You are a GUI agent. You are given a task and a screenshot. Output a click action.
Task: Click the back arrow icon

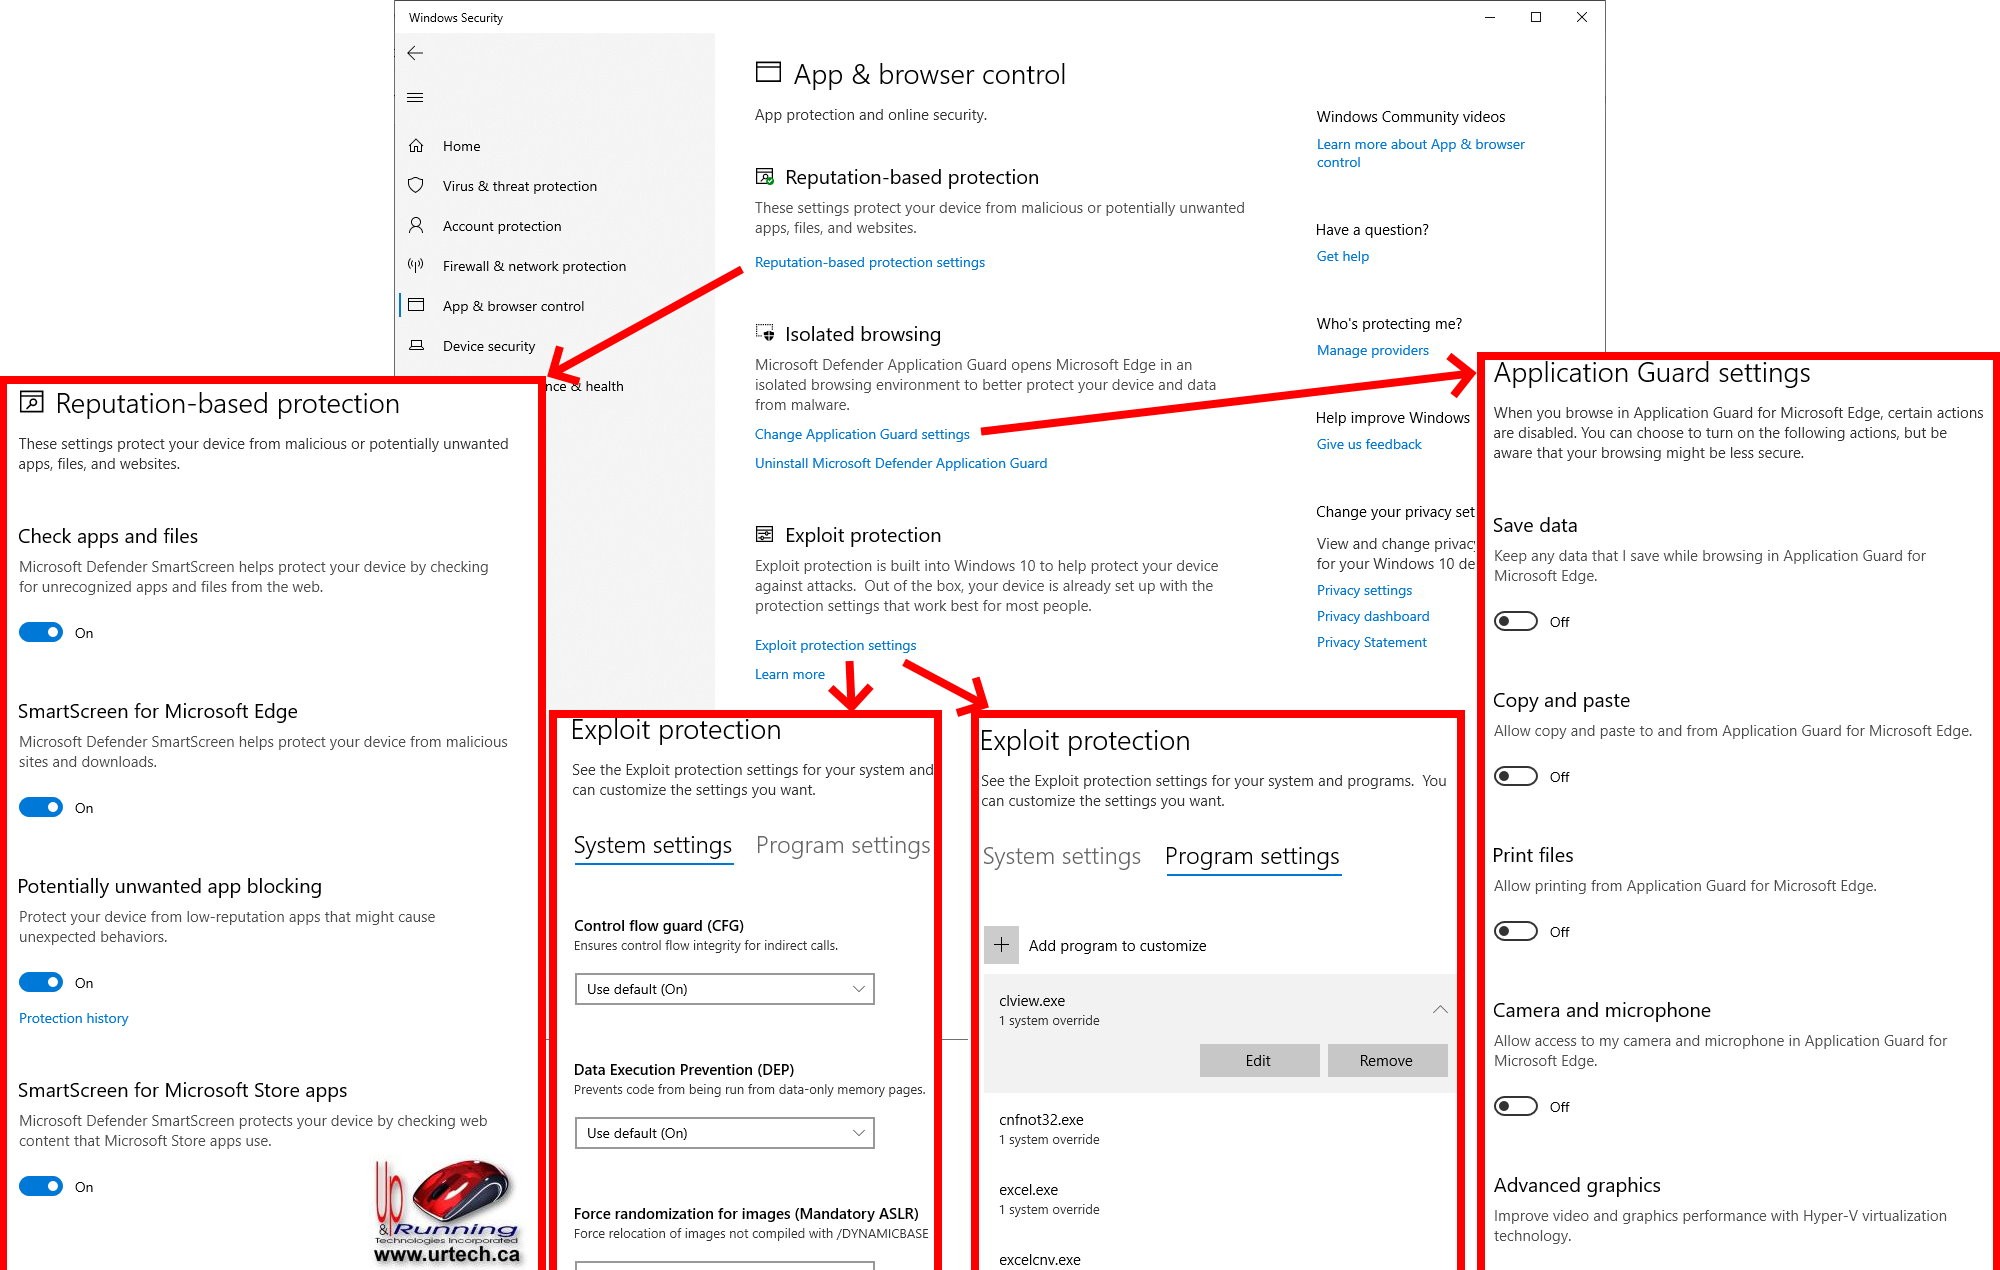(x=415, y=53)
